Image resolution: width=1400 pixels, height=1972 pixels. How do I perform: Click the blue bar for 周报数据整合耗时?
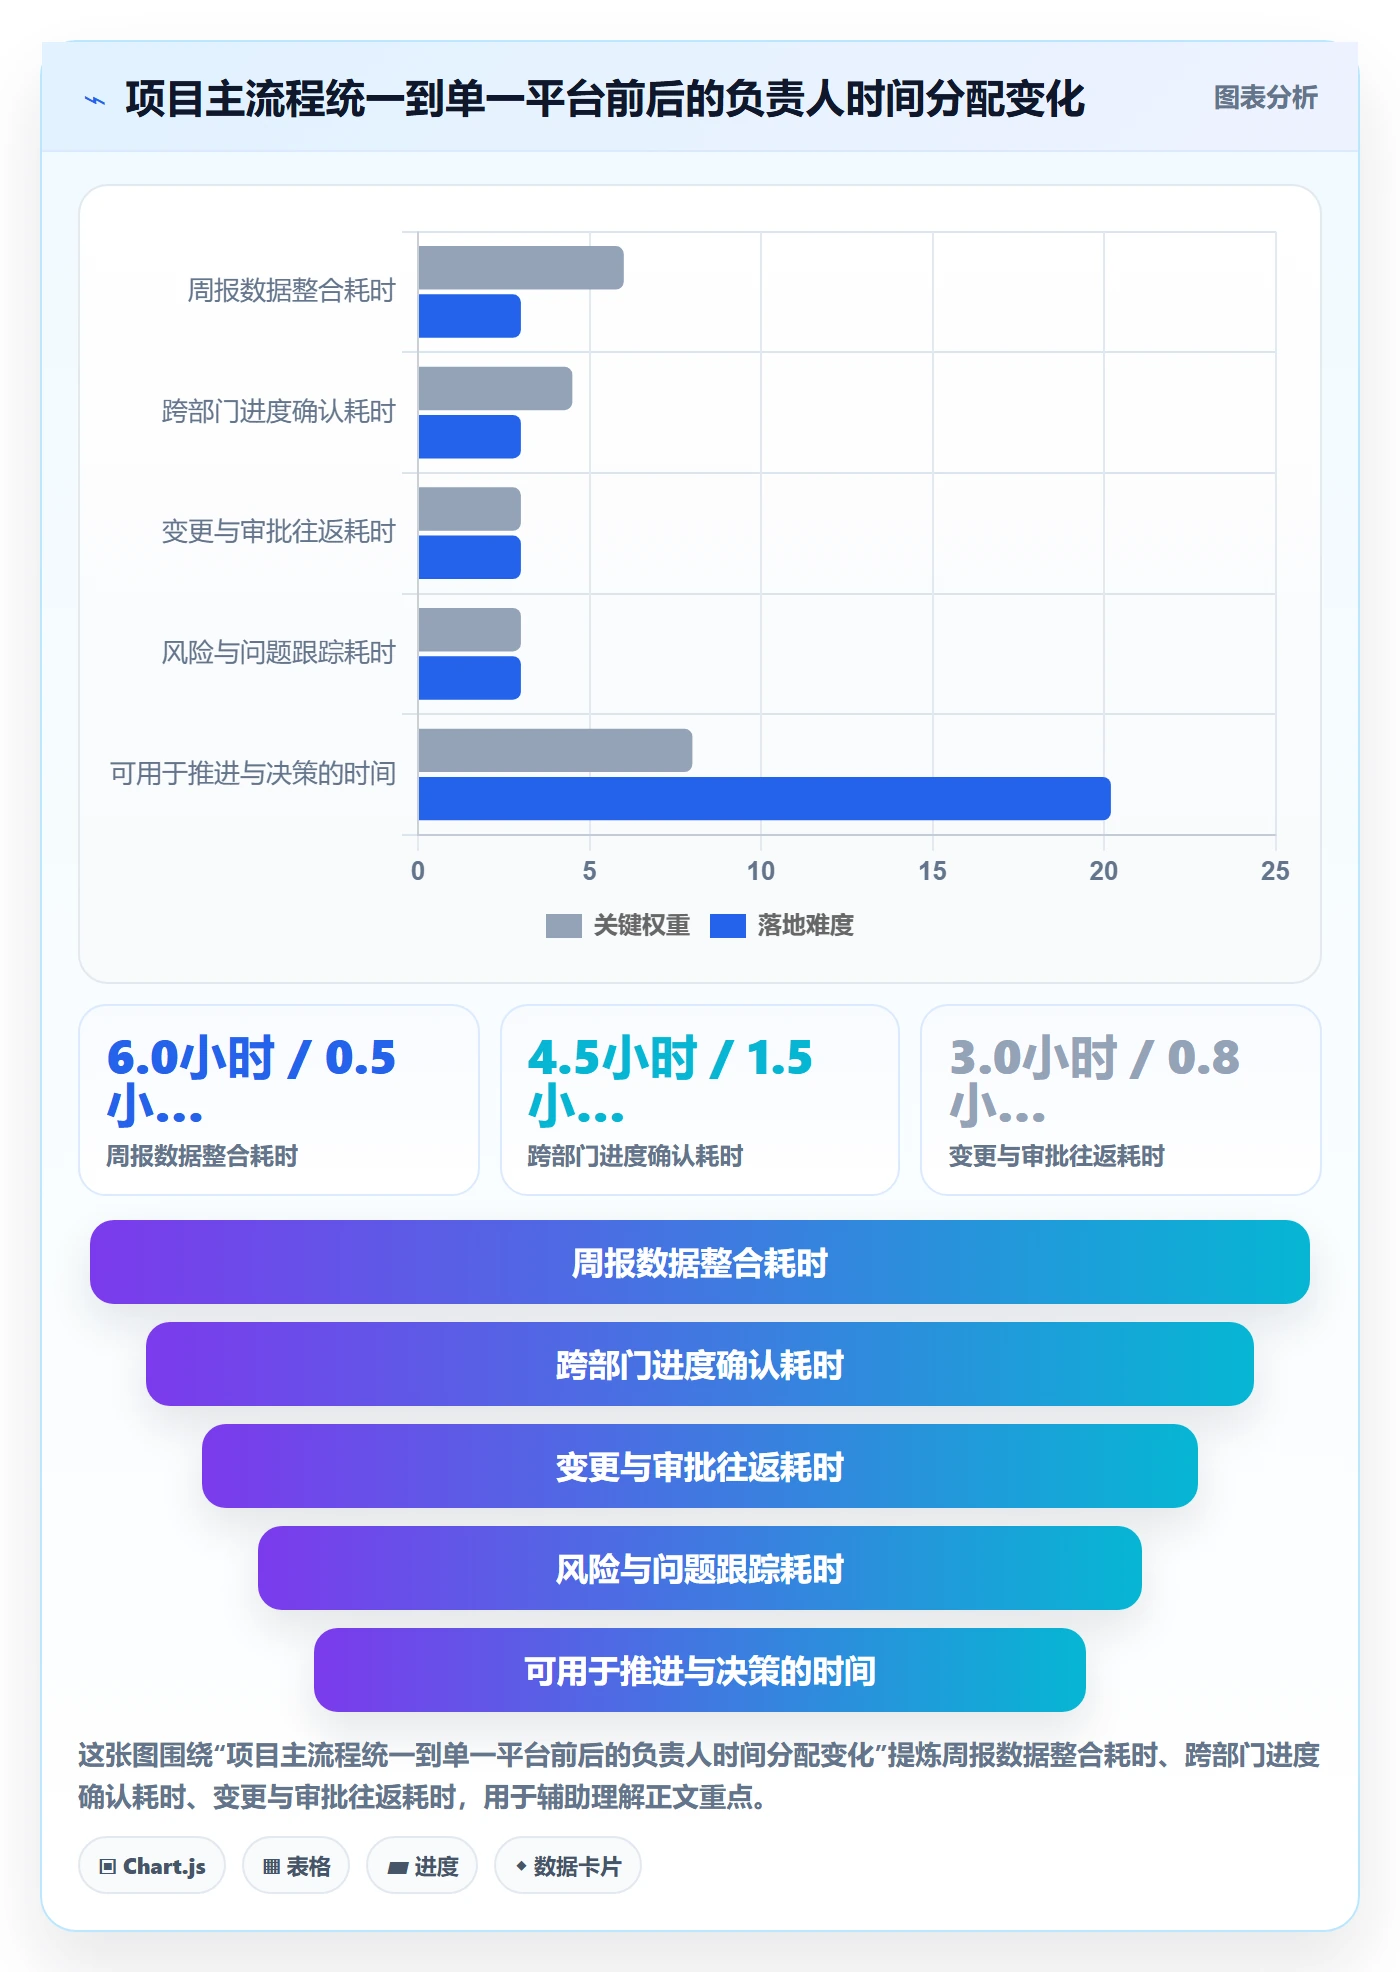click(x=470, y=316)
